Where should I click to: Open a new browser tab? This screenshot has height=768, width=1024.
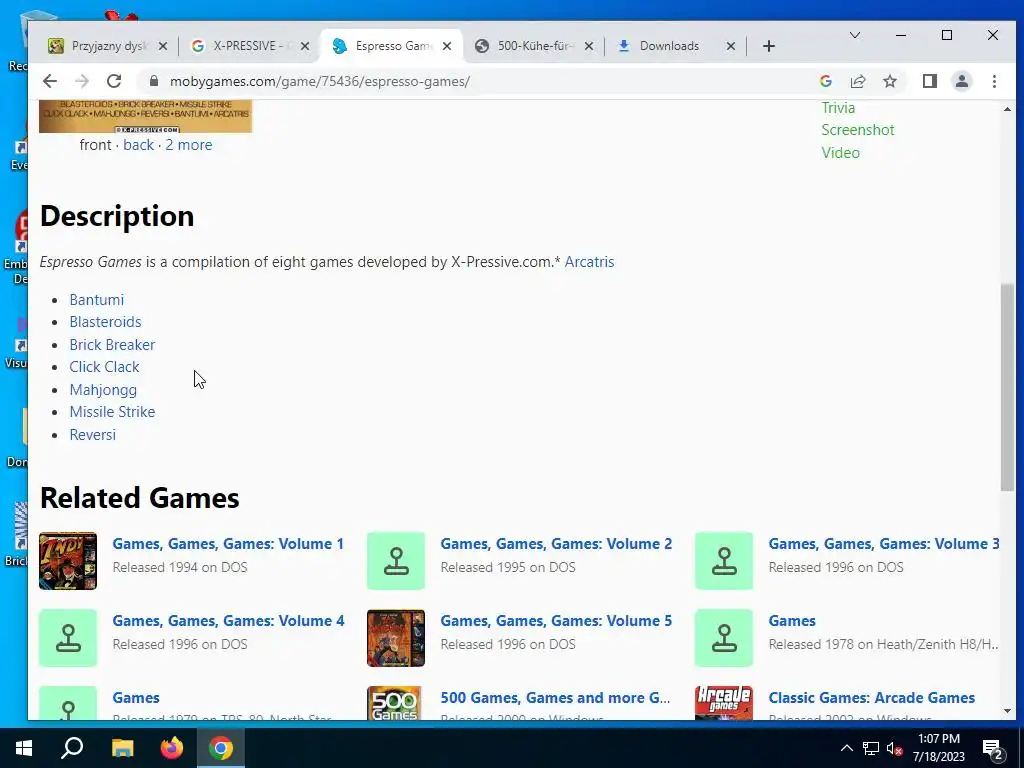coord(769,46)
